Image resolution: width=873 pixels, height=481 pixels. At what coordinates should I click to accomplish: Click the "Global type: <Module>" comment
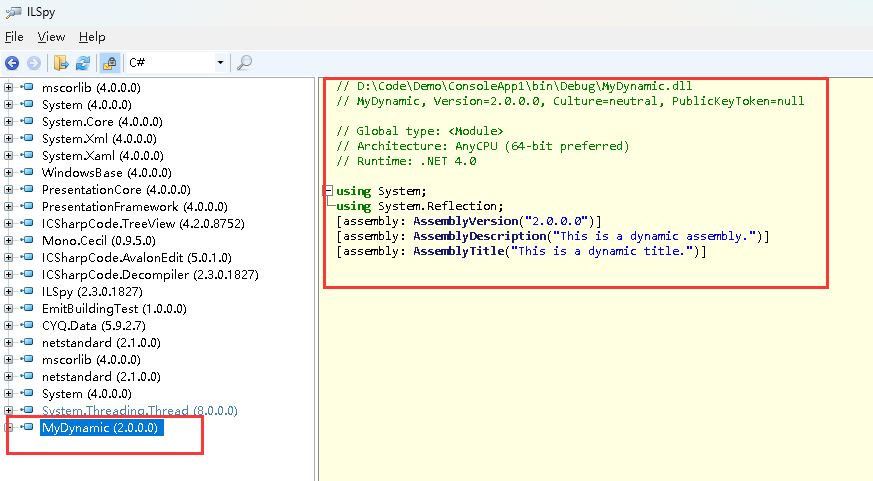coord(420,131)
